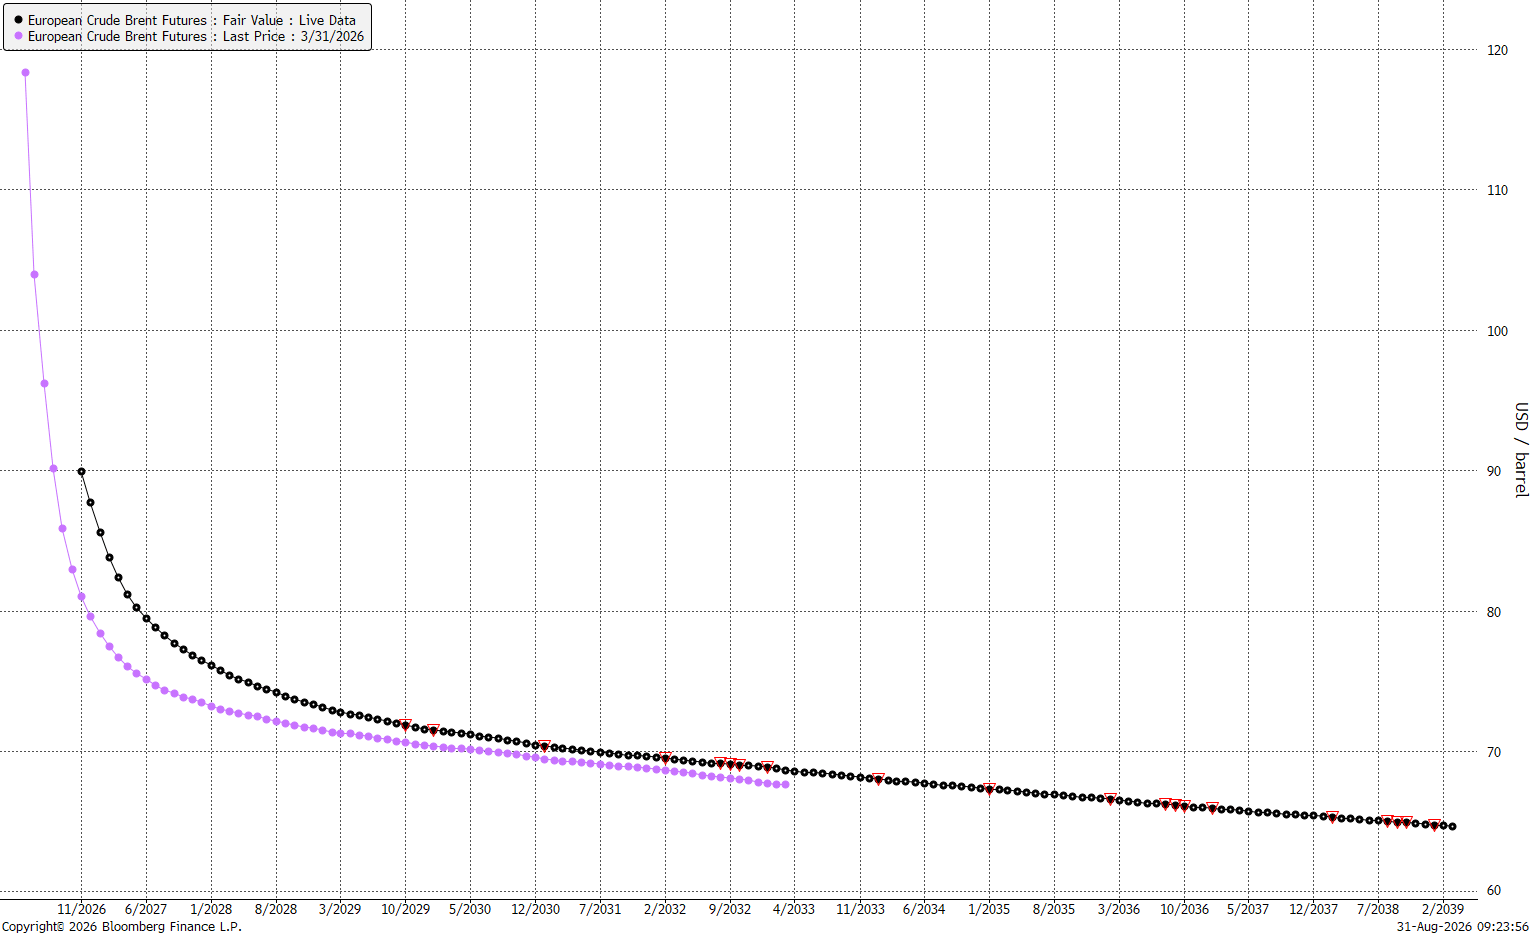Click the highest purple data point near 118
Screen dimensions: 1531x935
click(25, 72)
